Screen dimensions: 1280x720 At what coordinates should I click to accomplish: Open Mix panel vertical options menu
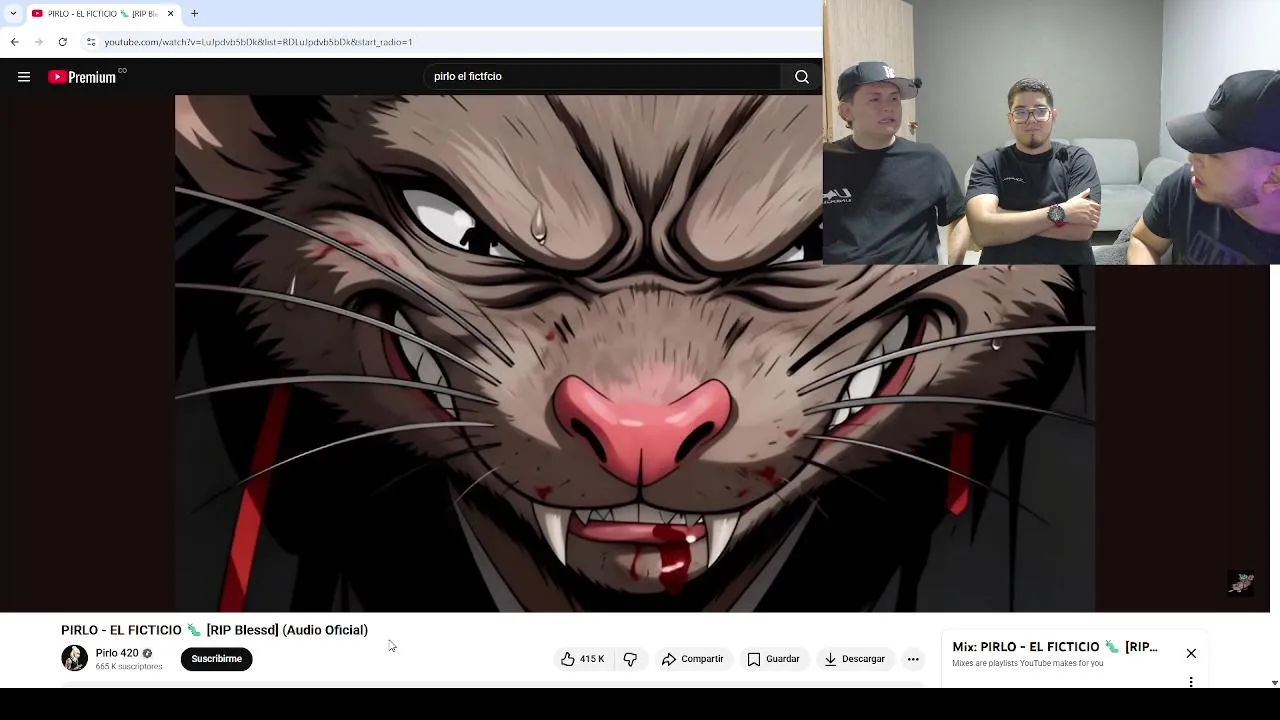[1191, 682]
